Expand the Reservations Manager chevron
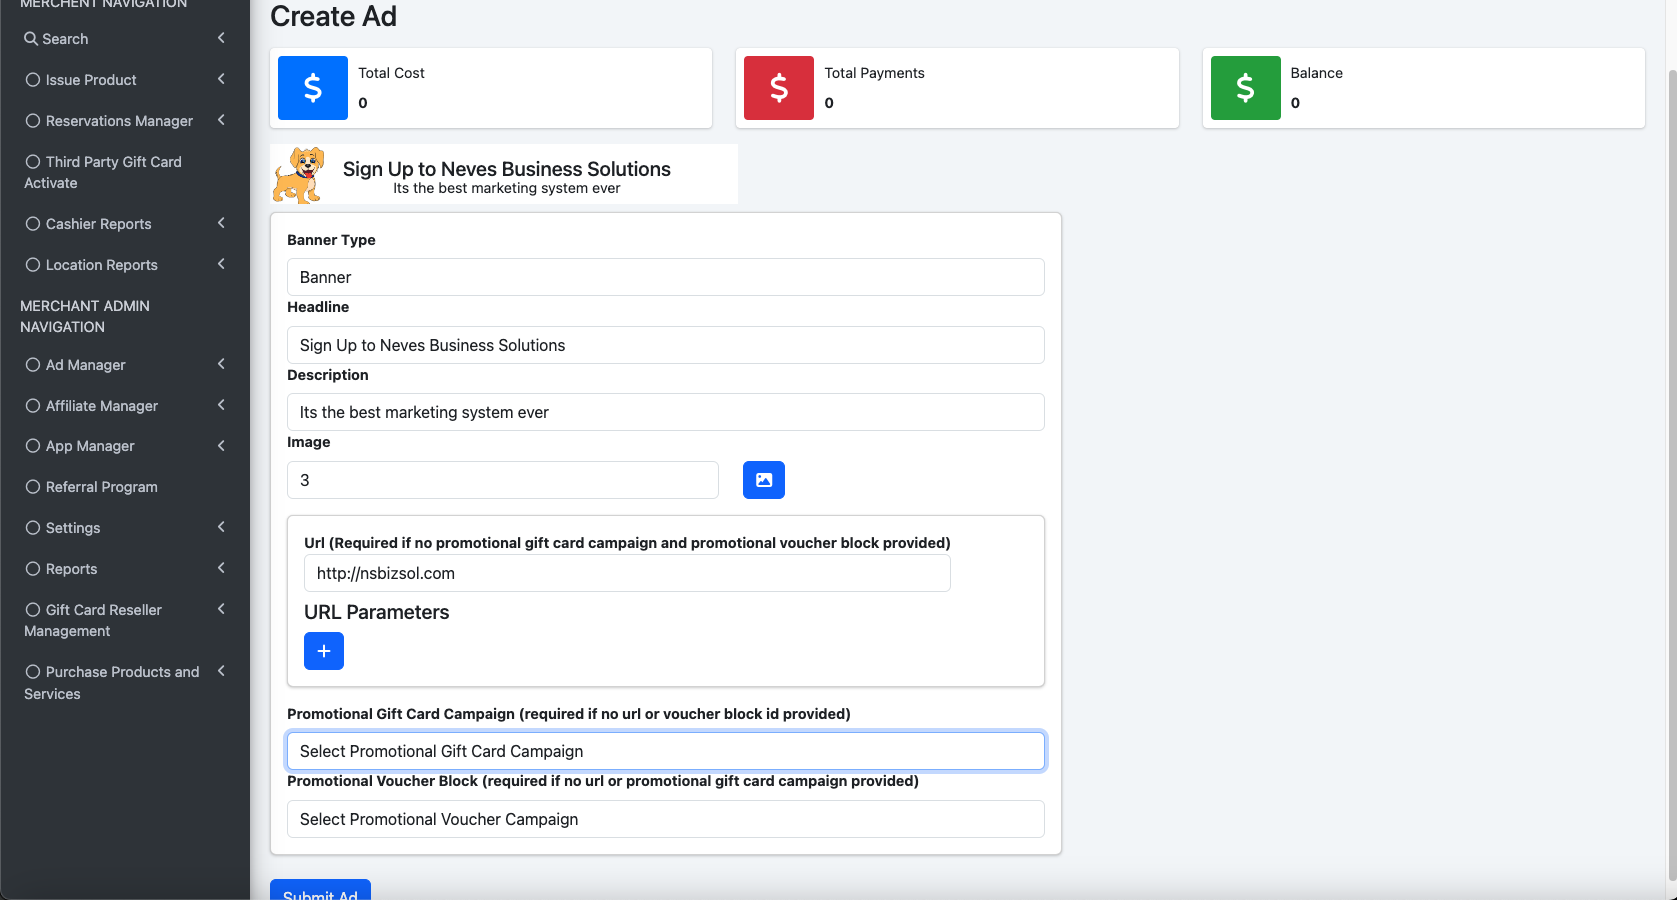Viewport: 1677px width, 900px height. click(x=221, y=120)
